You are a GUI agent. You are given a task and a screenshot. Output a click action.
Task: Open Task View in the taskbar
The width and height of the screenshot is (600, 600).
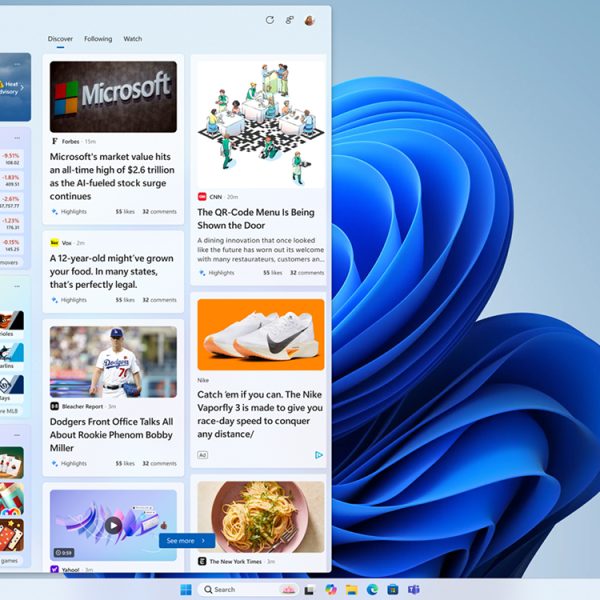[309, 590]
